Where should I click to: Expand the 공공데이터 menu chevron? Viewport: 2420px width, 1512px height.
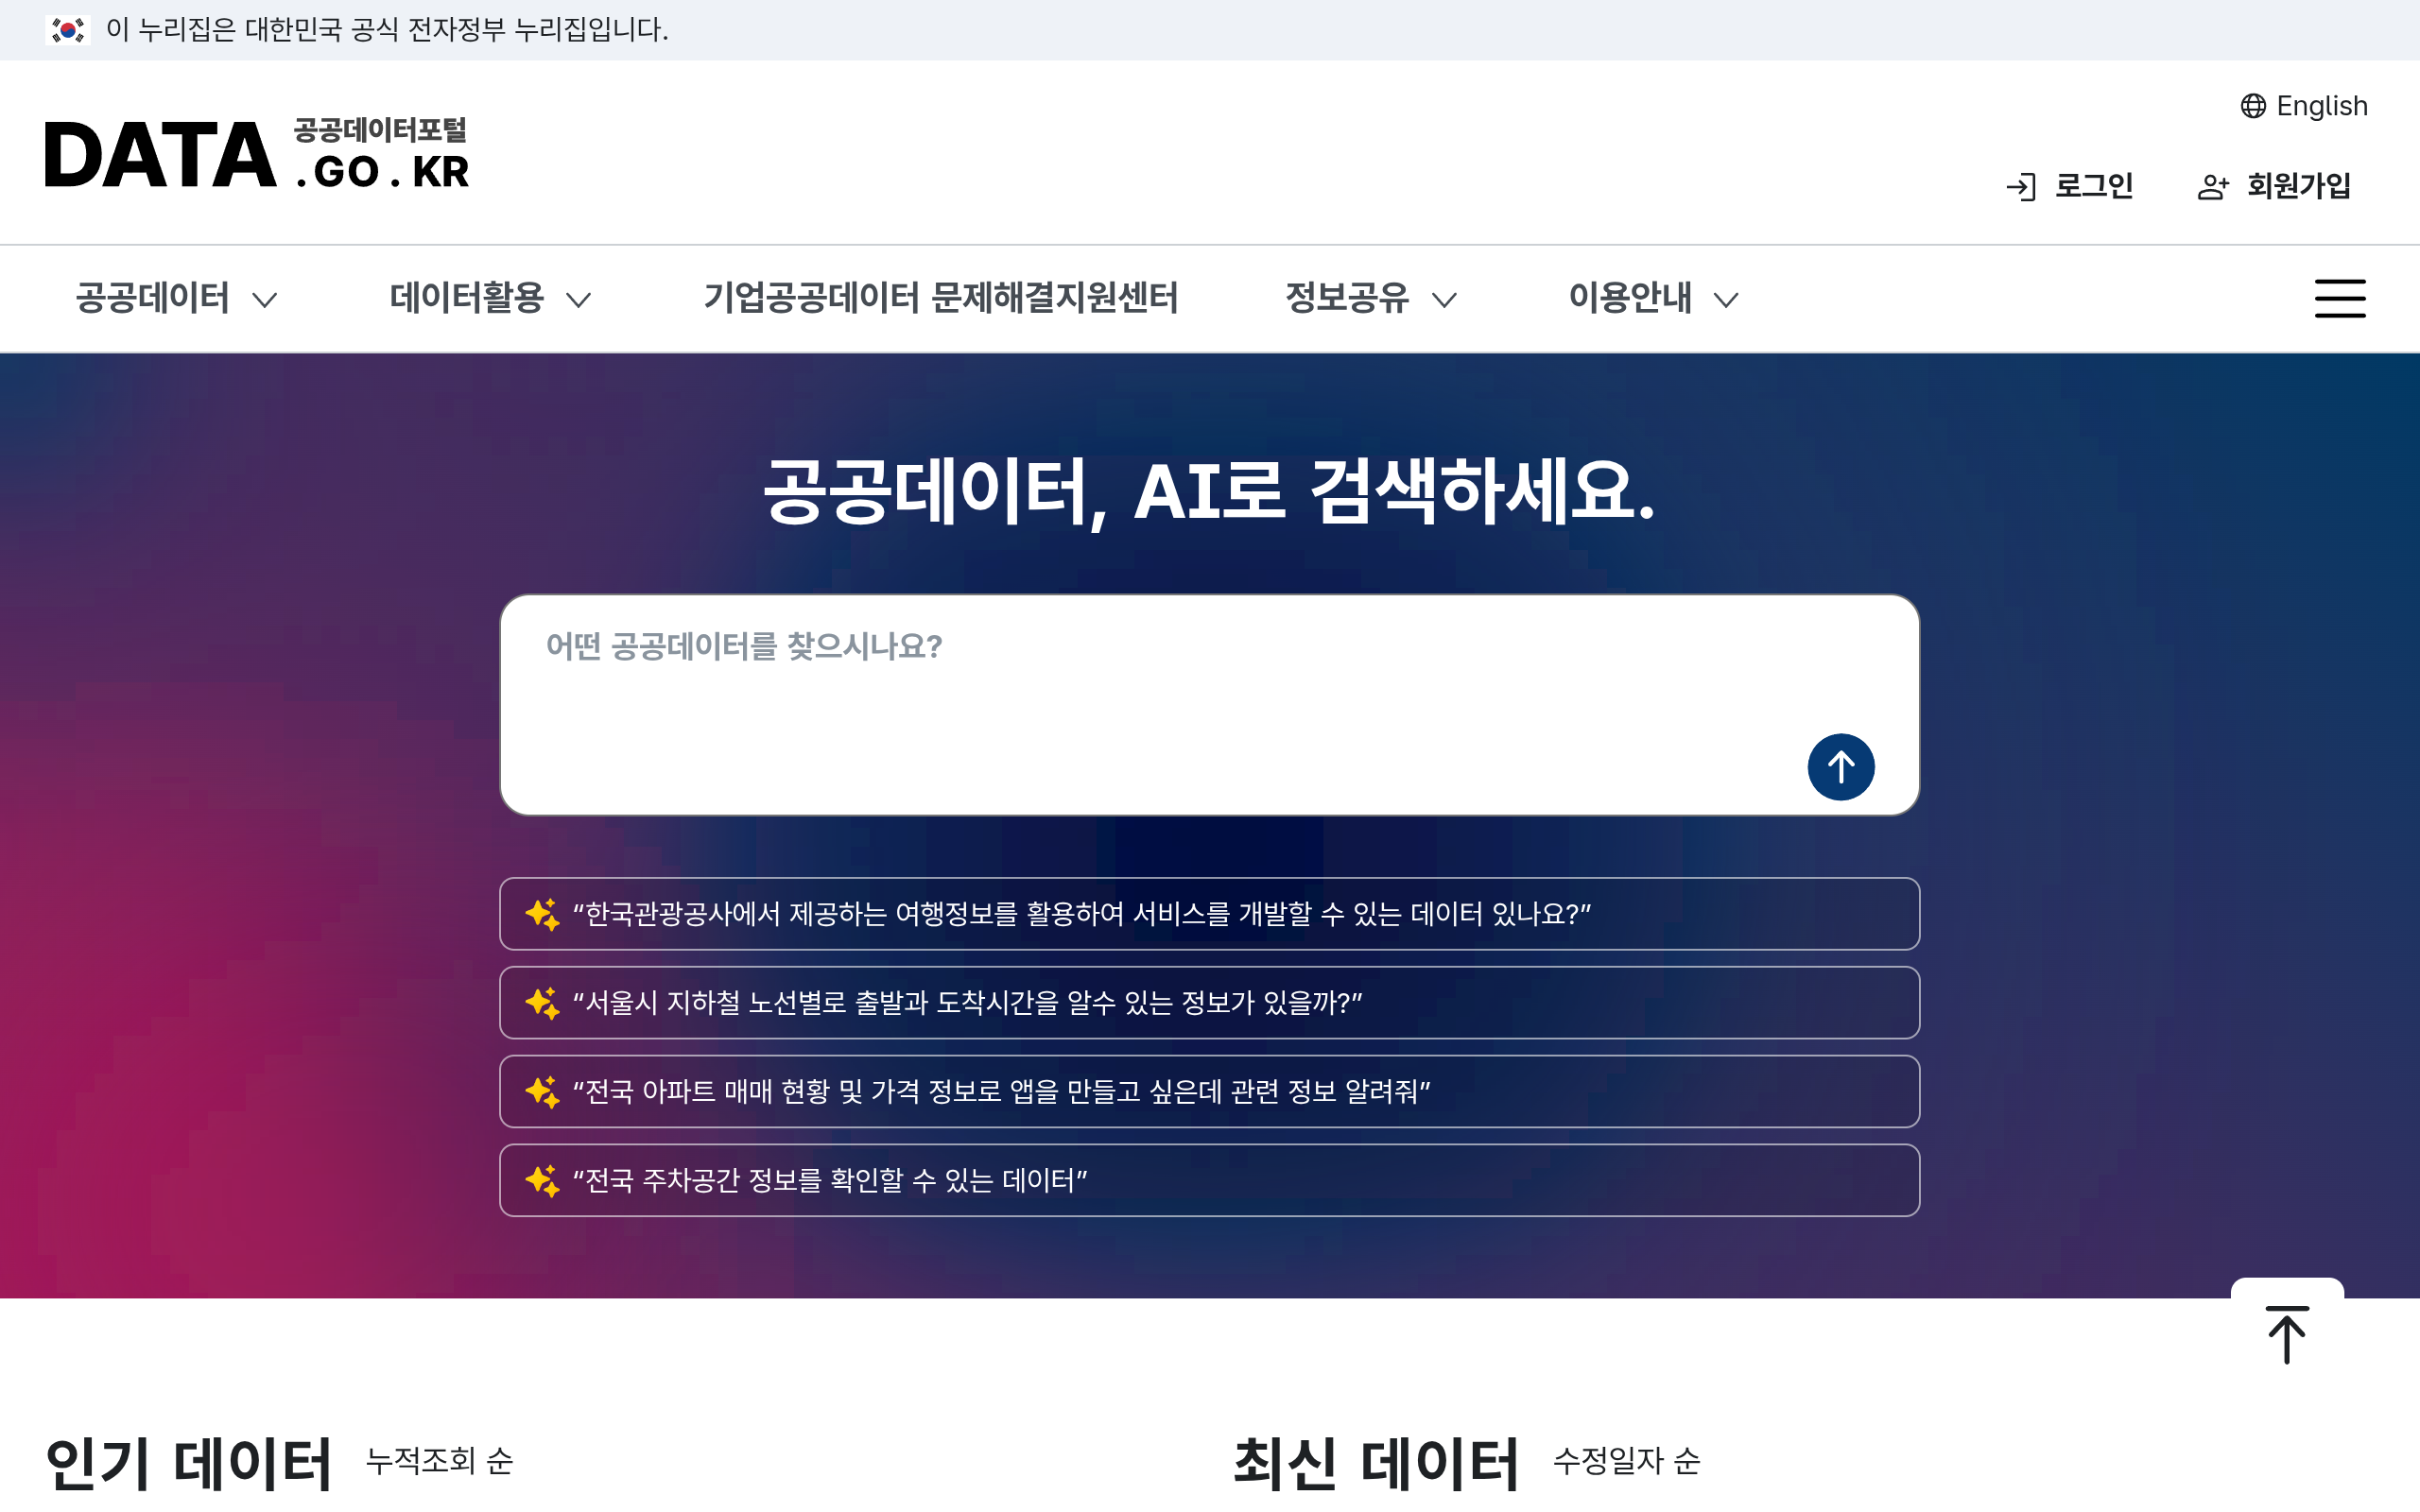tap(264, 300)
